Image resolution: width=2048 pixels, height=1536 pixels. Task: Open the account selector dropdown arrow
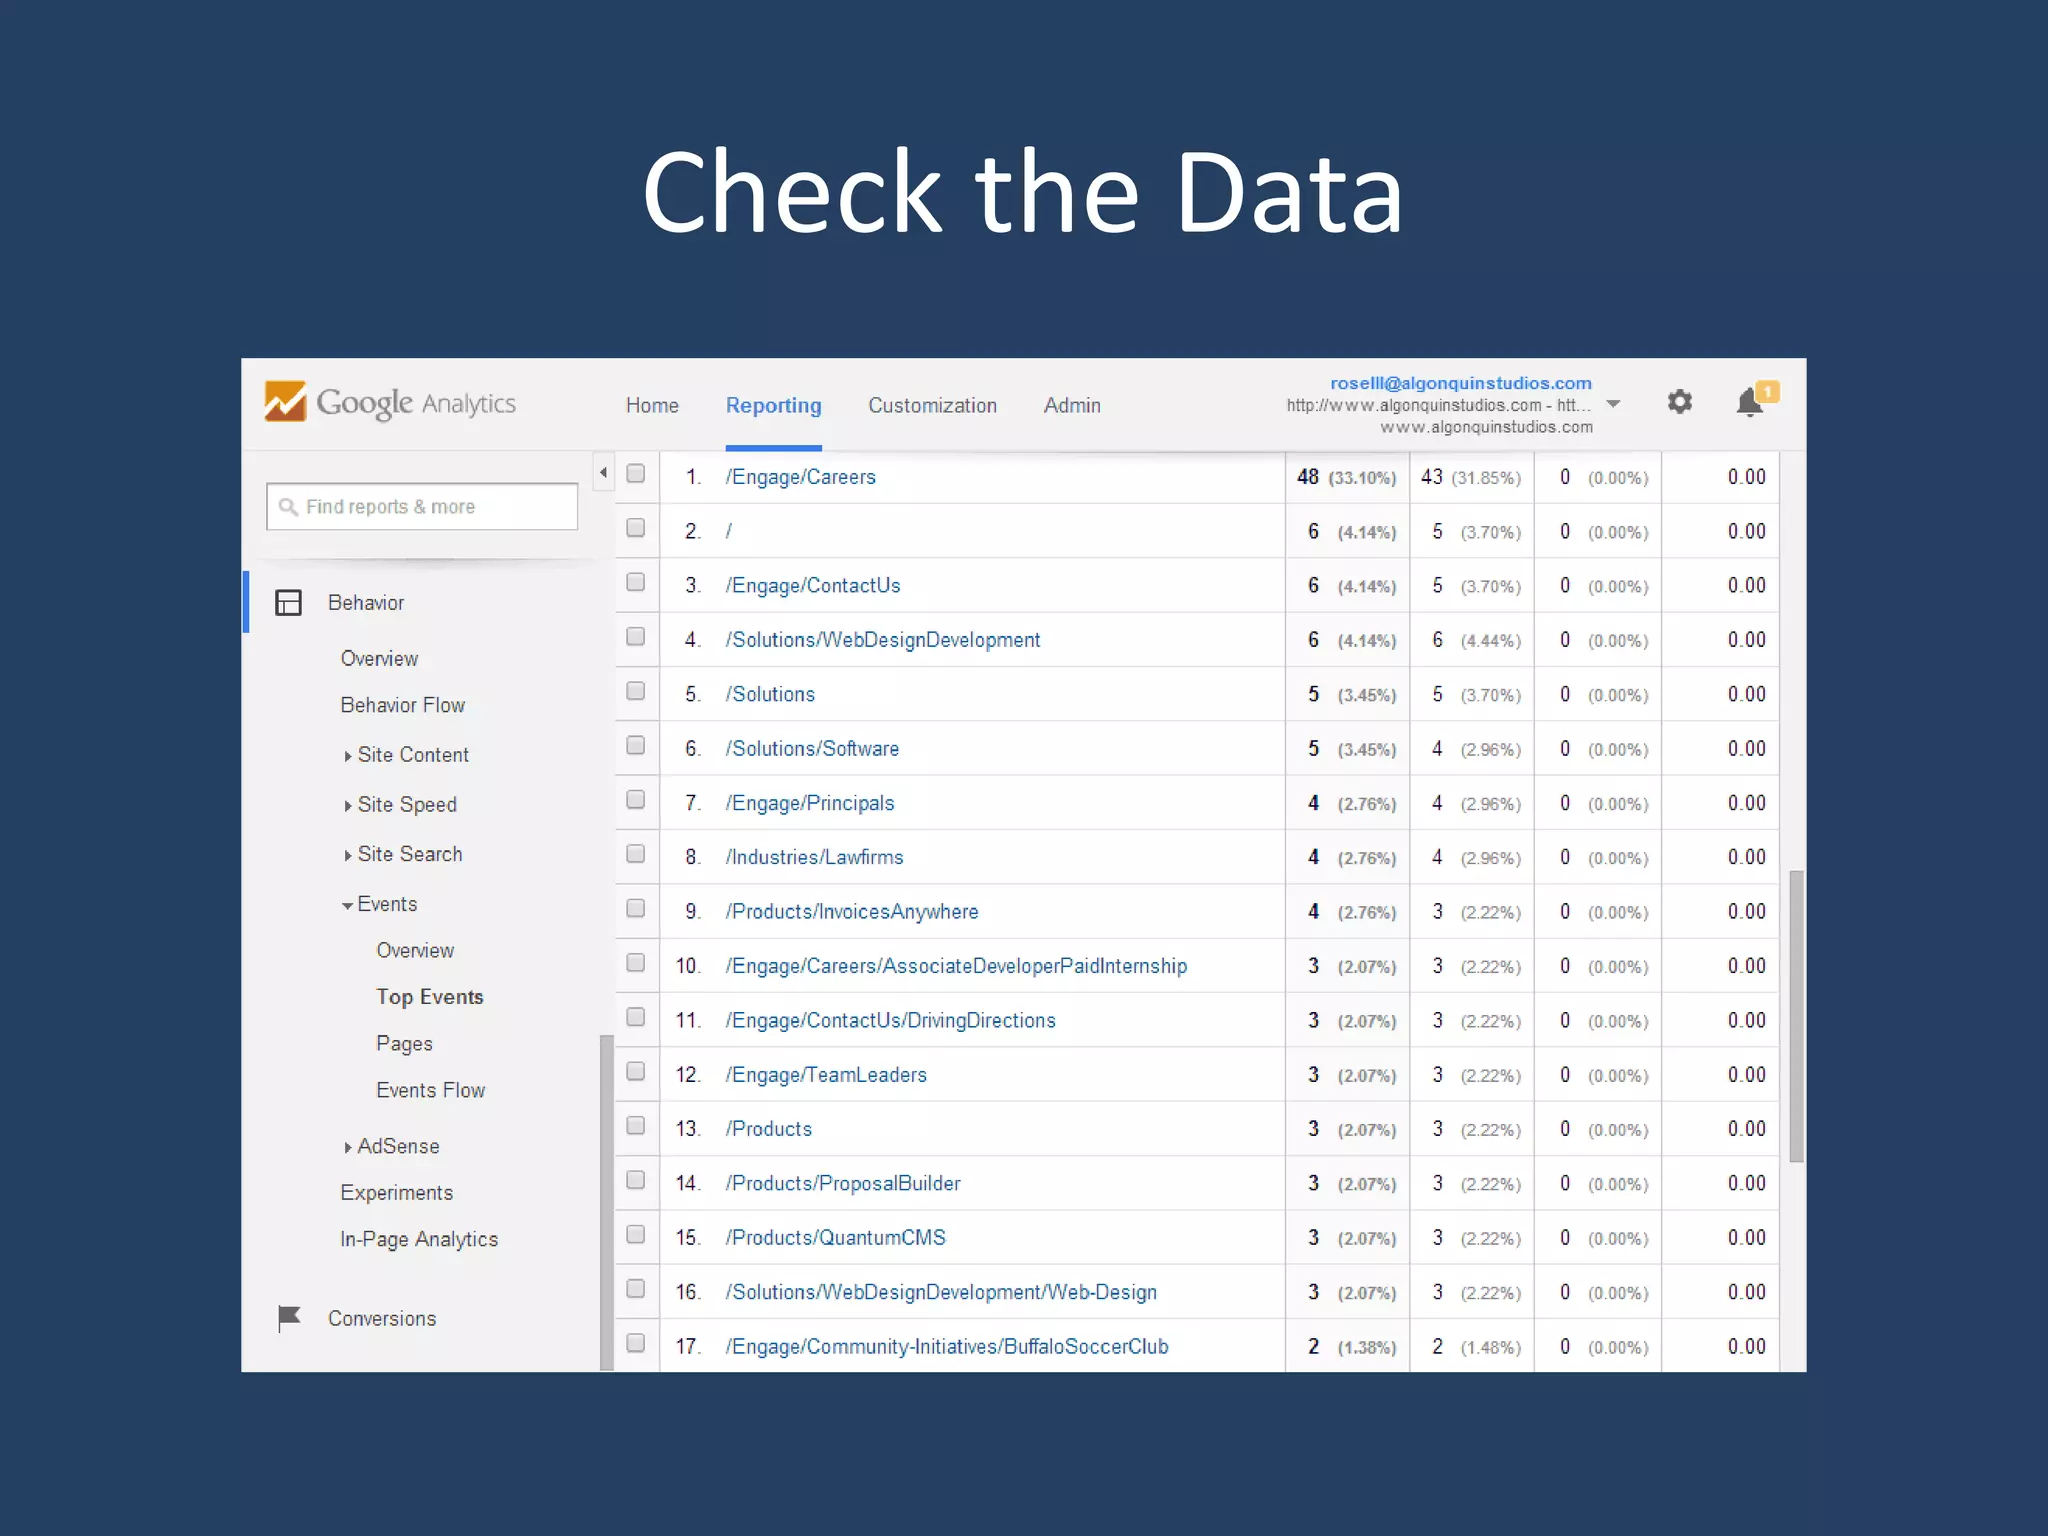click(1613, 404)
